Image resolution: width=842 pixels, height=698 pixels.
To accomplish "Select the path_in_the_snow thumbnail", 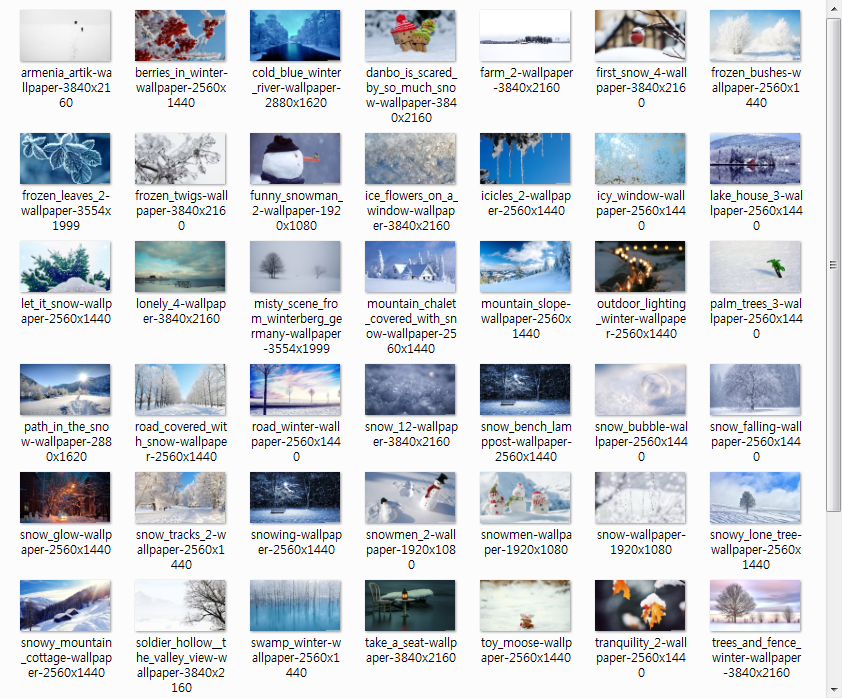I will [x=66, y=390].
